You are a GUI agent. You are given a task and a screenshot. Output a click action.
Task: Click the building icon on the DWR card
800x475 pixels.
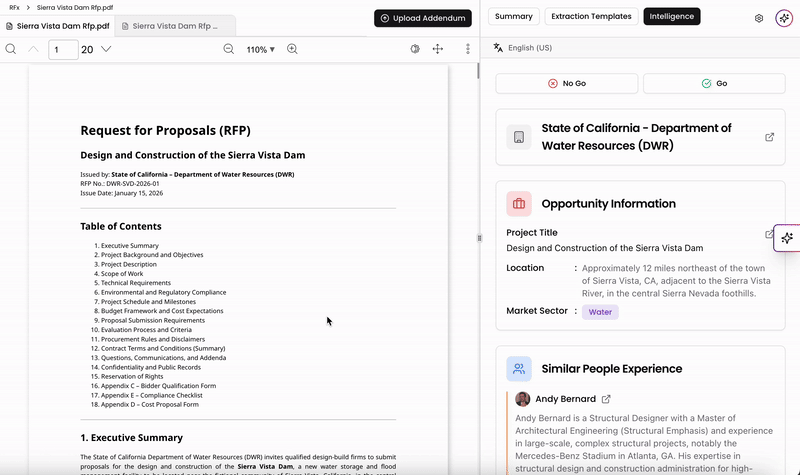point(519,137)
